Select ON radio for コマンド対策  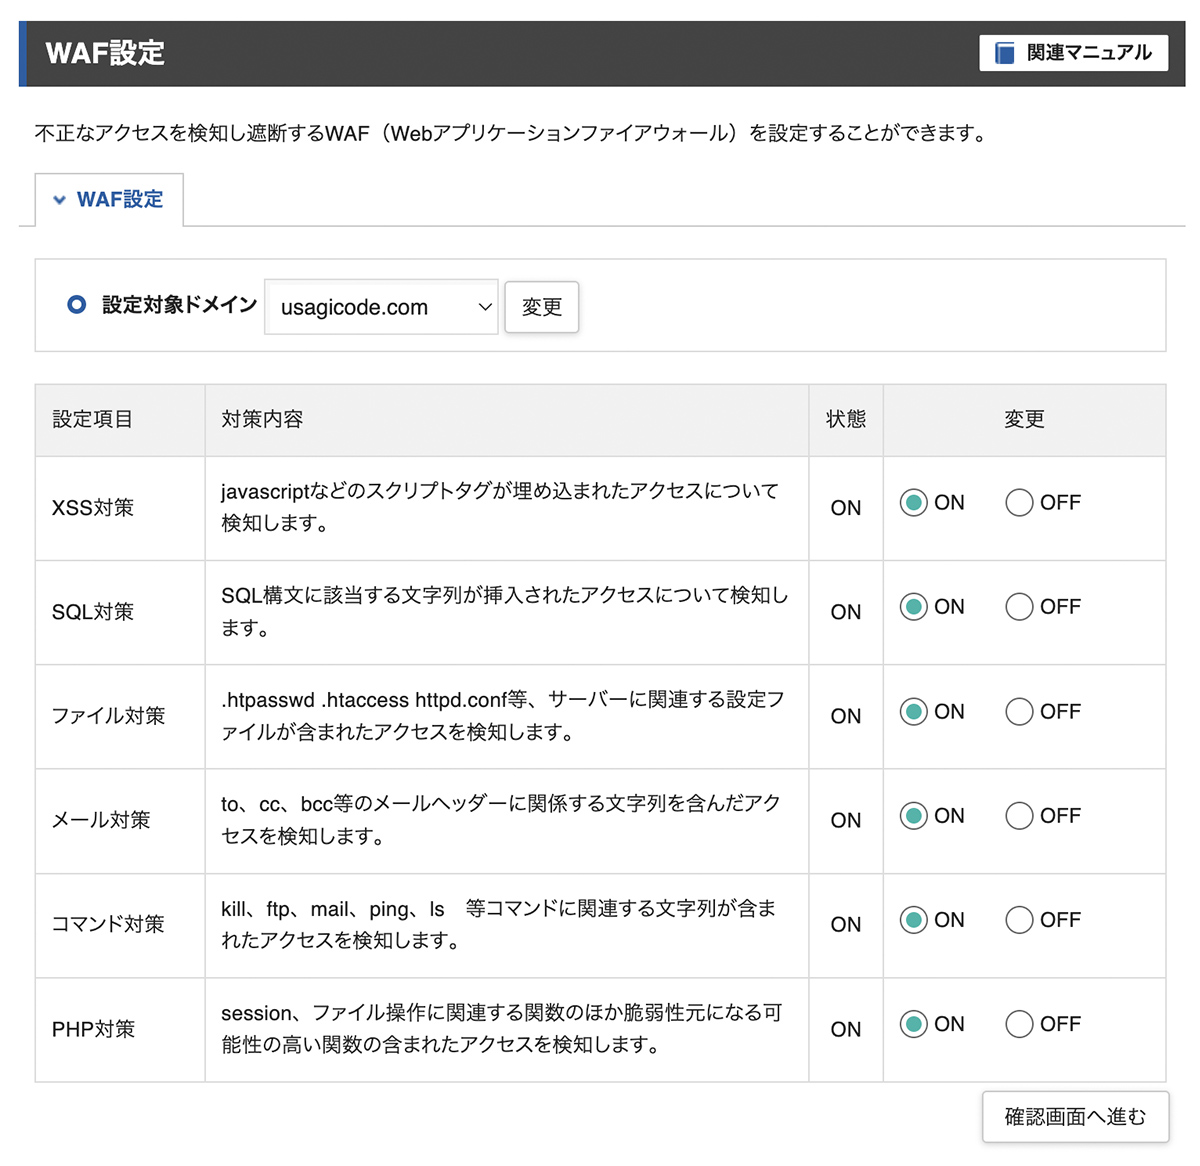point(913,919)
